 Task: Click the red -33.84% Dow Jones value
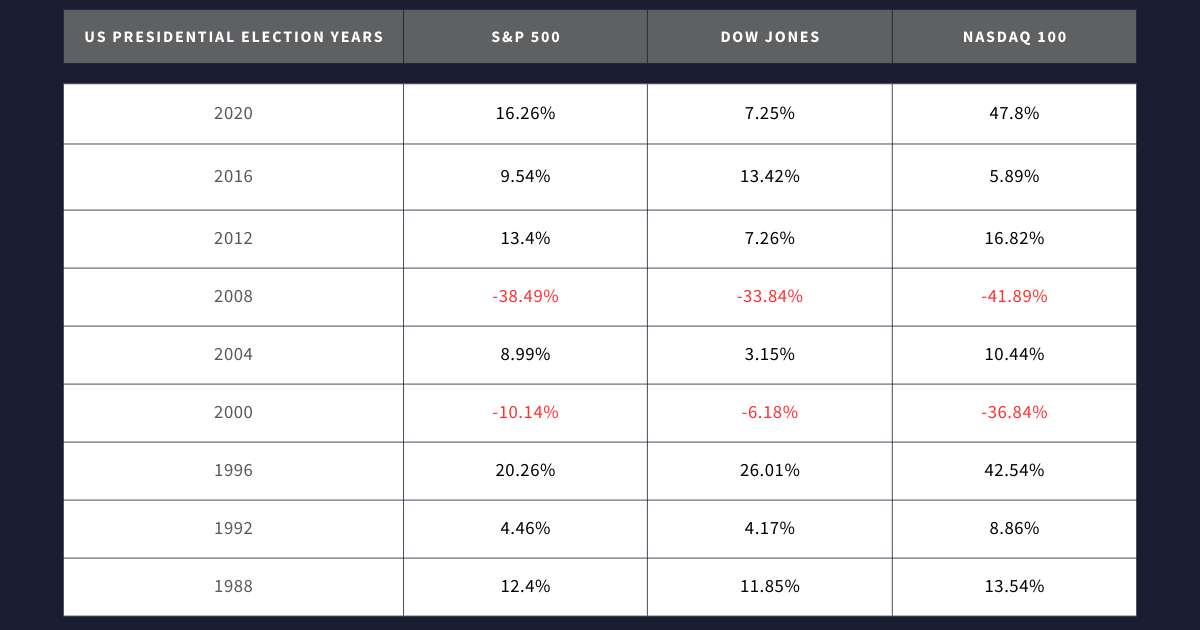(770, 297)
